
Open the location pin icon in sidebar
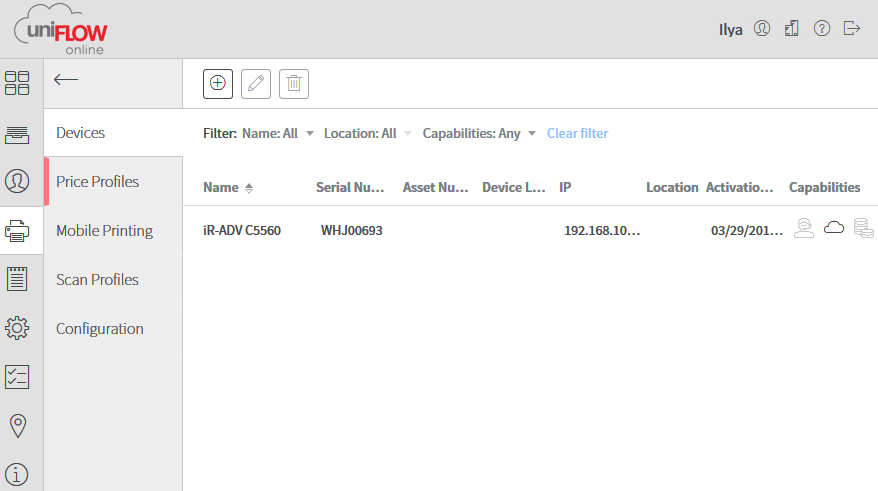(17, 426)
